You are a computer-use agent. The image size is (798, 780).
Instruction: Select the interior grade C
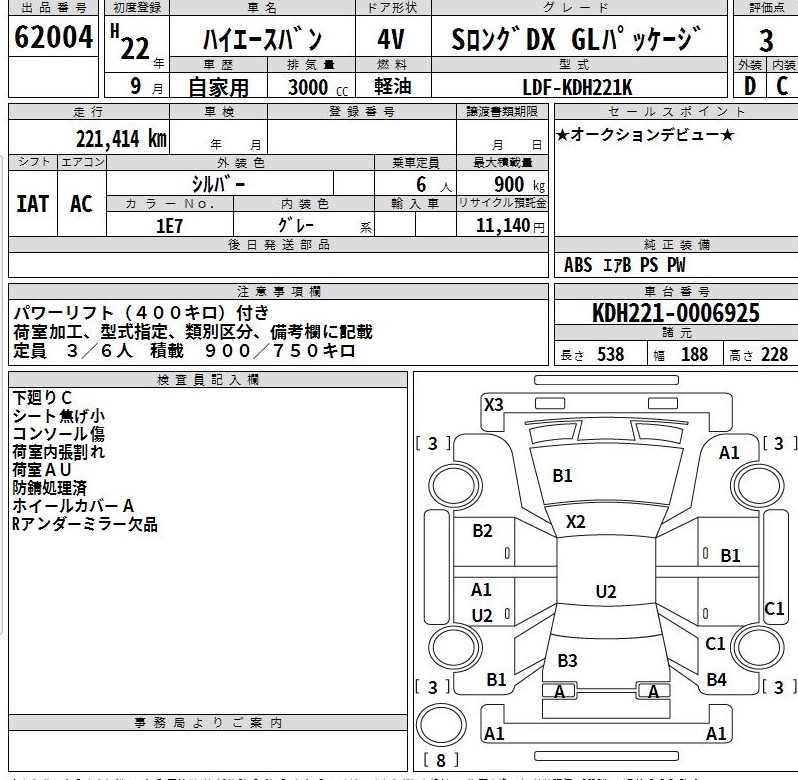coord(782,86)
